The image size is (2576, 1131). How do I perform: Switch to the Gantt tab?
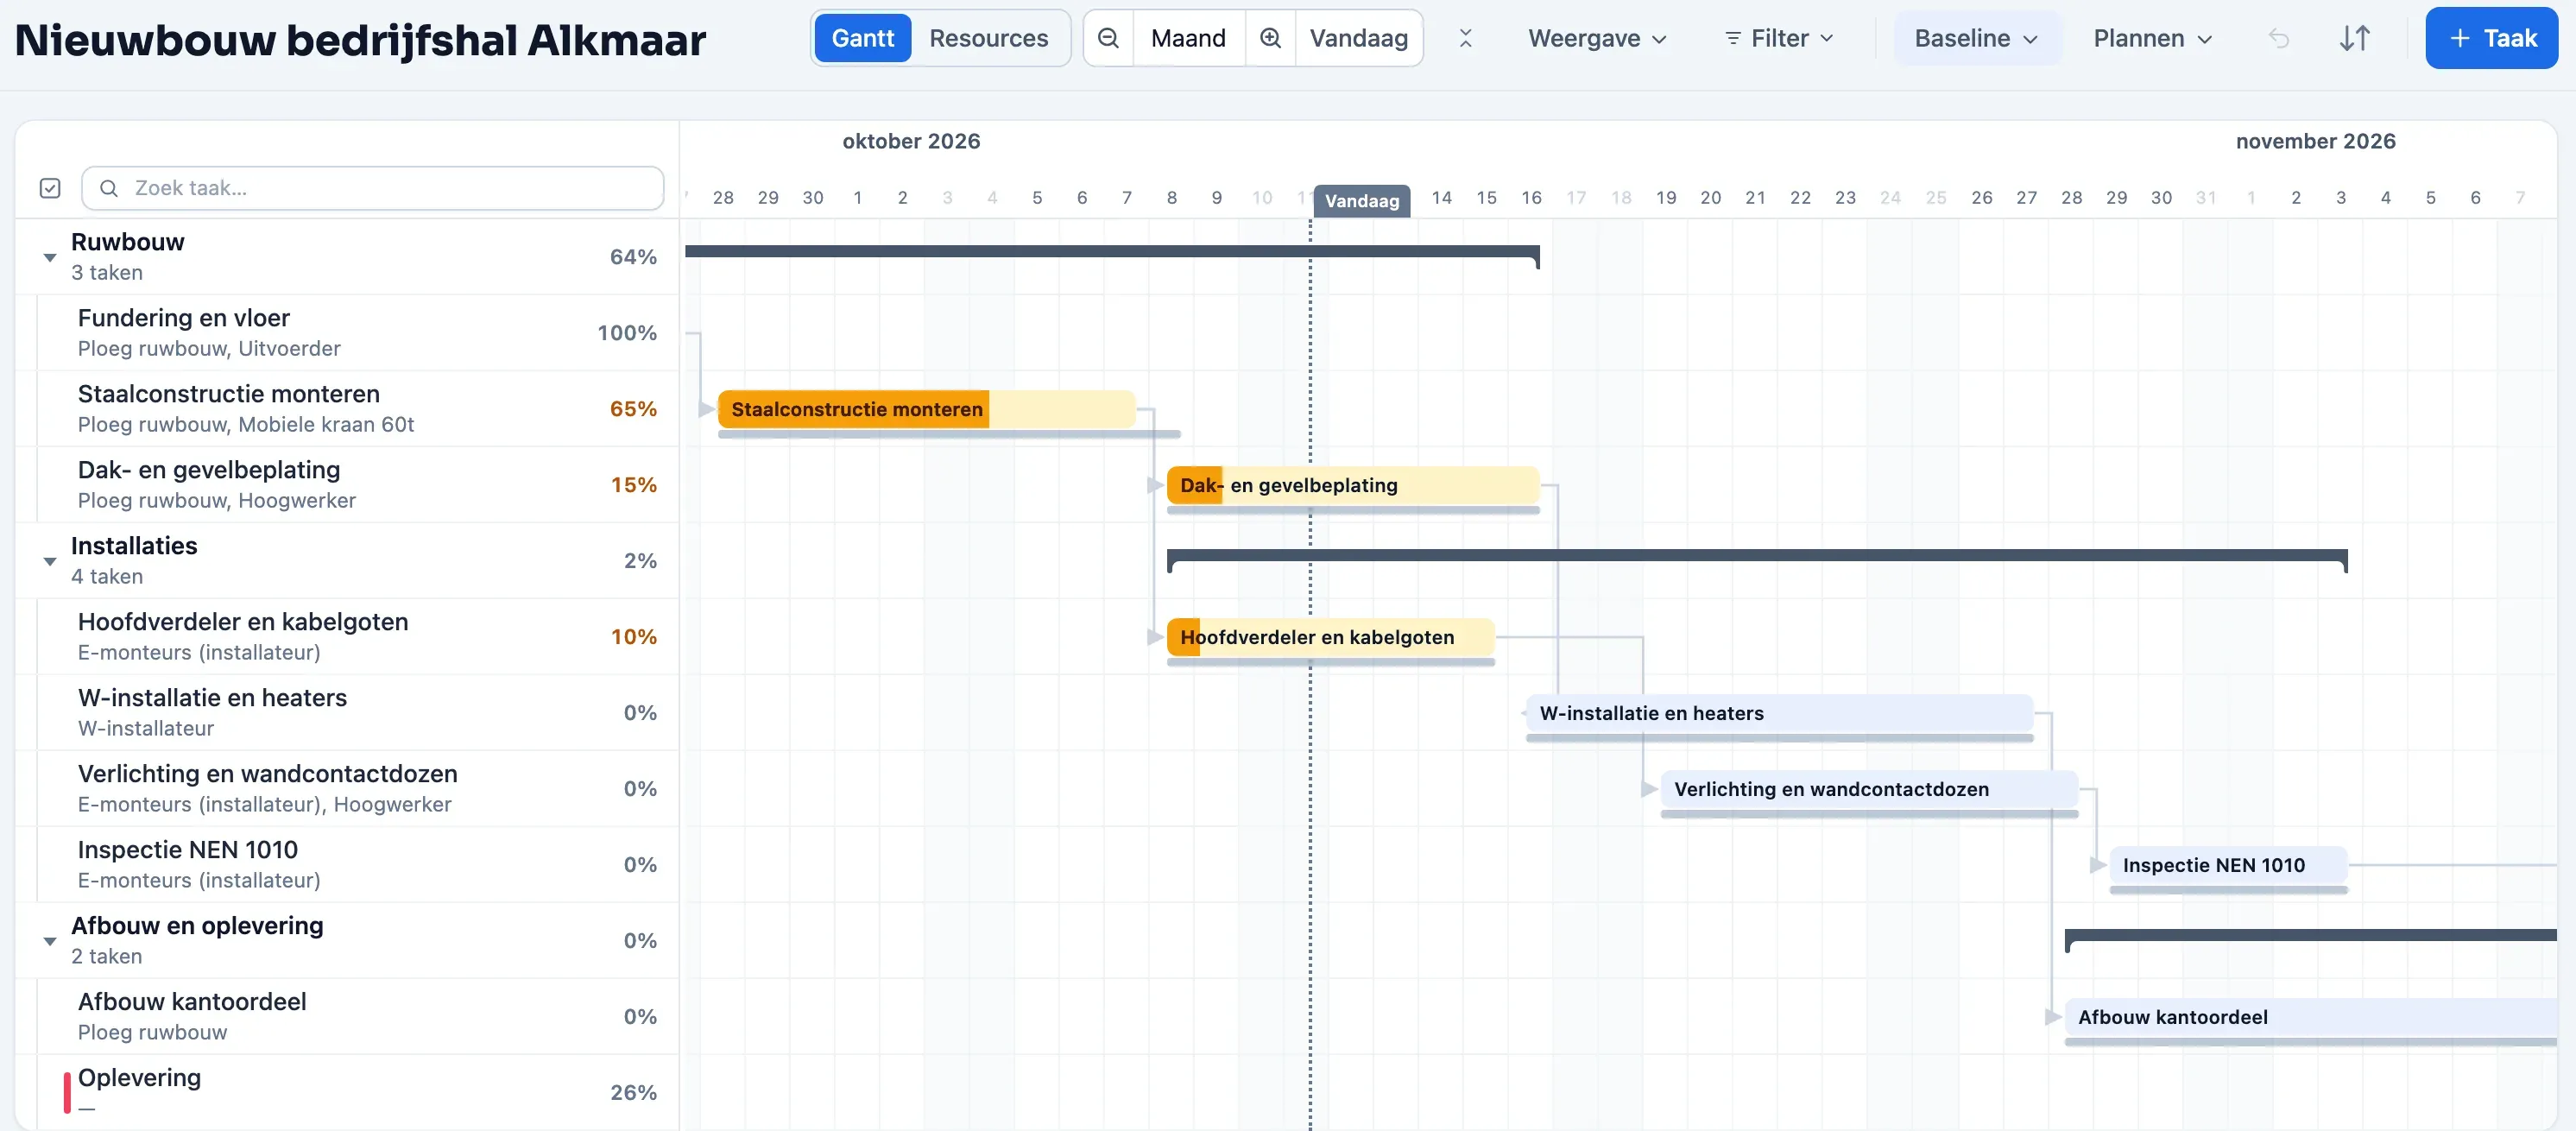point(862,38)
